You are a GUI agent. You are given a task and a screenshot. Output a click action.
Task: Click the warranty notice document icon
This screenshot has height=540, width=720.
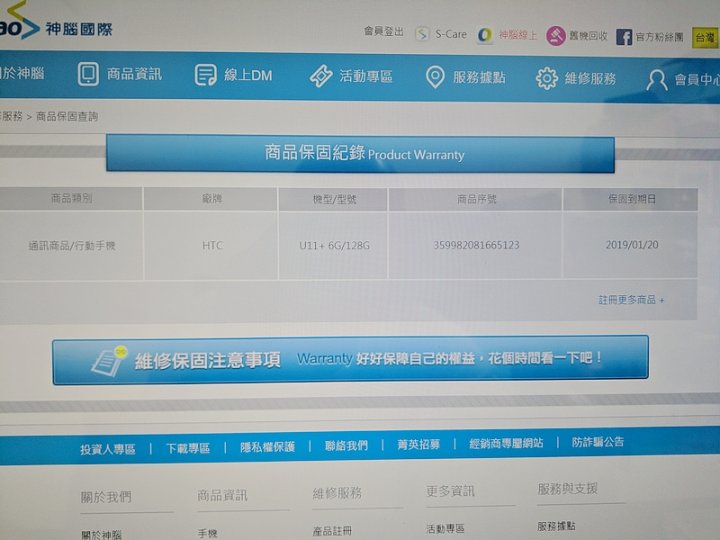coord(109,360)
